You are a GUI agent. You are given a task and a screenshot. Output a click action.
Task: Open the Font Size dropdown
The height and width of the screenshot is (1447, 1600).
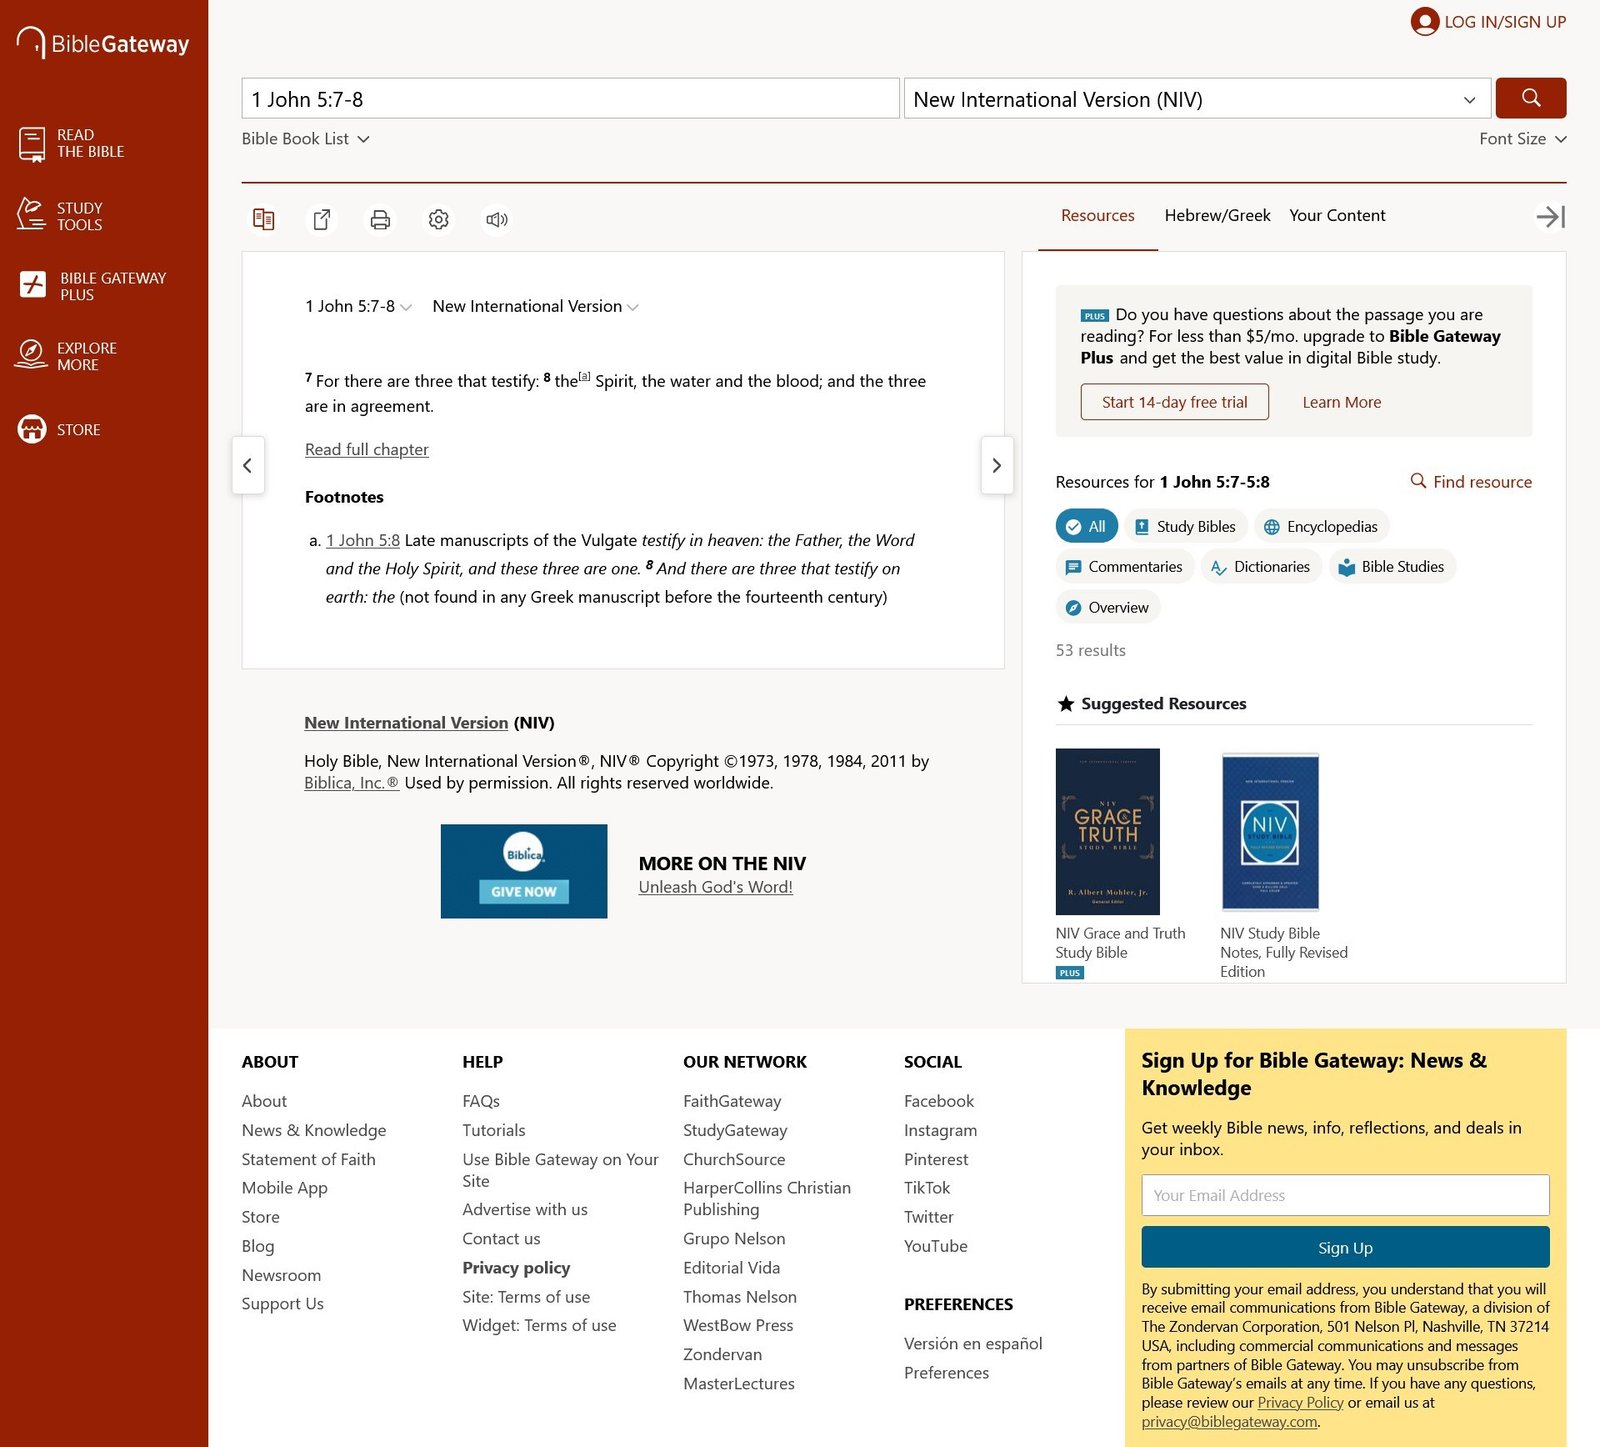pyautogui.click(x=1523, y=139)
